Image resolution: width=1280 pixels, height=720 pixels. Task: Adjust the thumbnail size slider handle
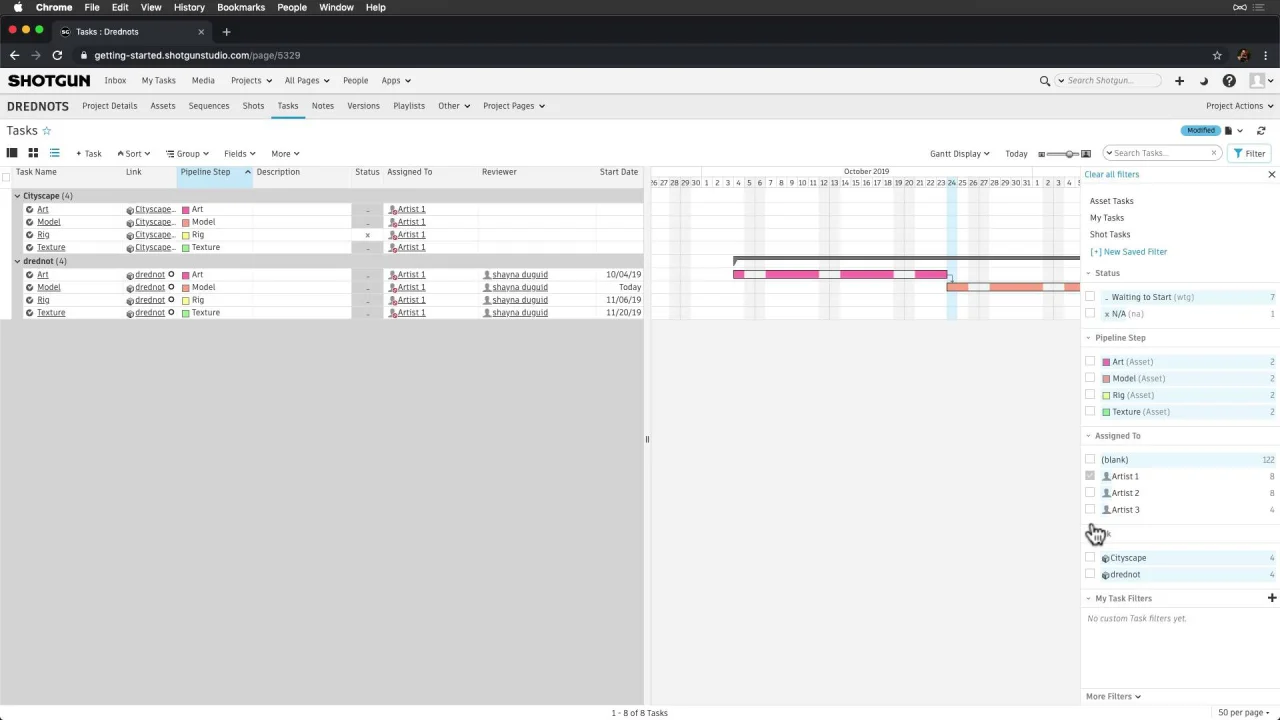[1072, 154]
